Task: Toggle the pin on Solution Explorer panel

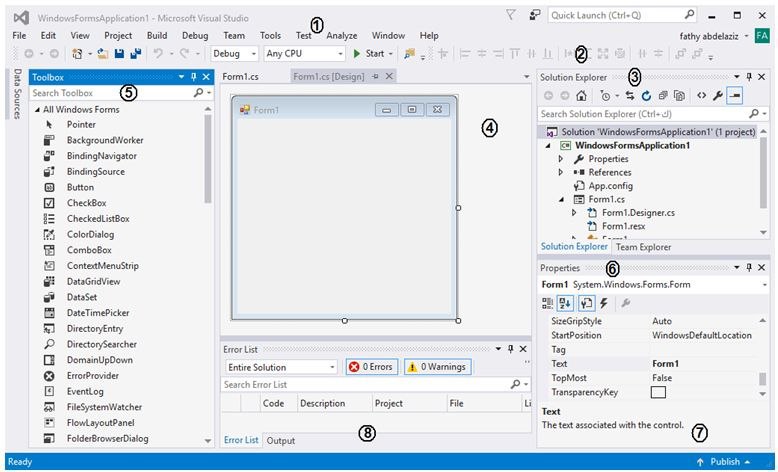Action: click(749, 77)
